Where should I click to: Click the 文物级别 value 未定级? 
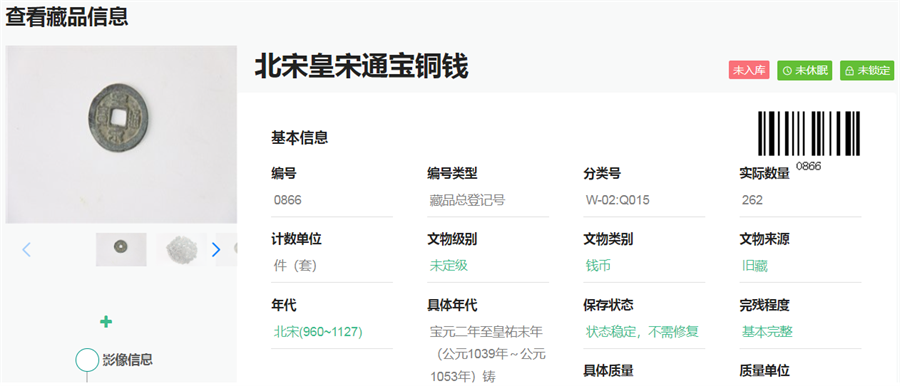click(449, 266)
